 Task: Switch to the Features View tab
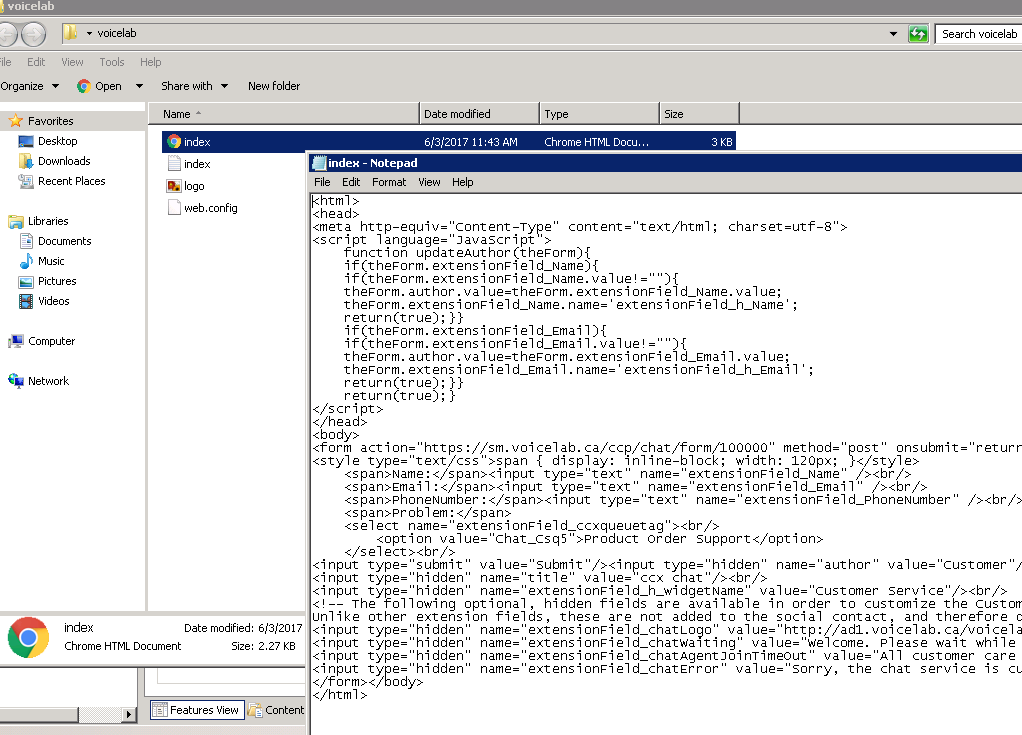click(197, 710)
